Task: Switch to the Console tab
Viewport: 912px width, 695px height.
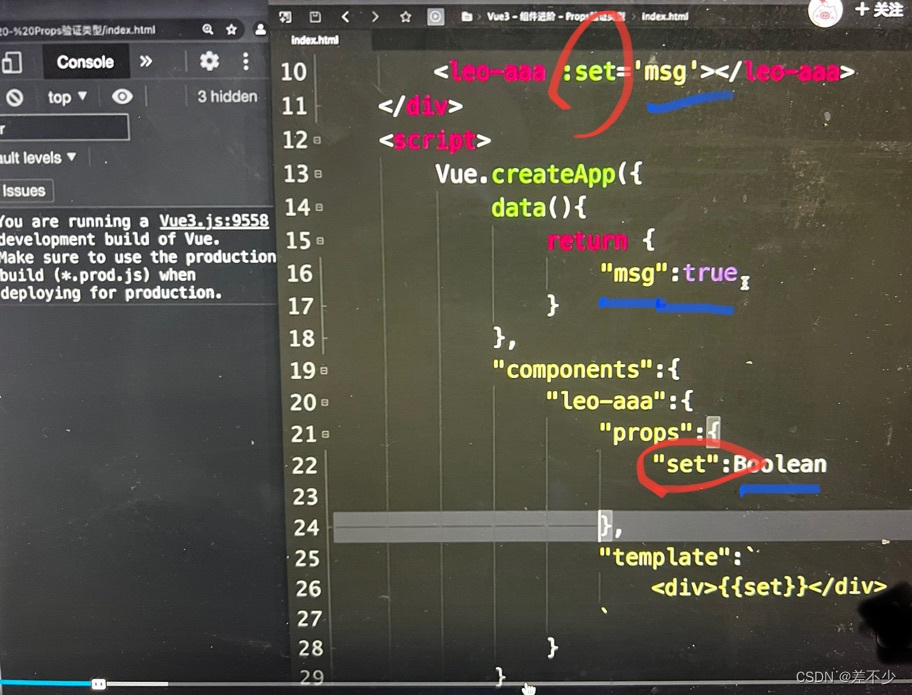Action: pyautogui.click(x=85, y=62)
